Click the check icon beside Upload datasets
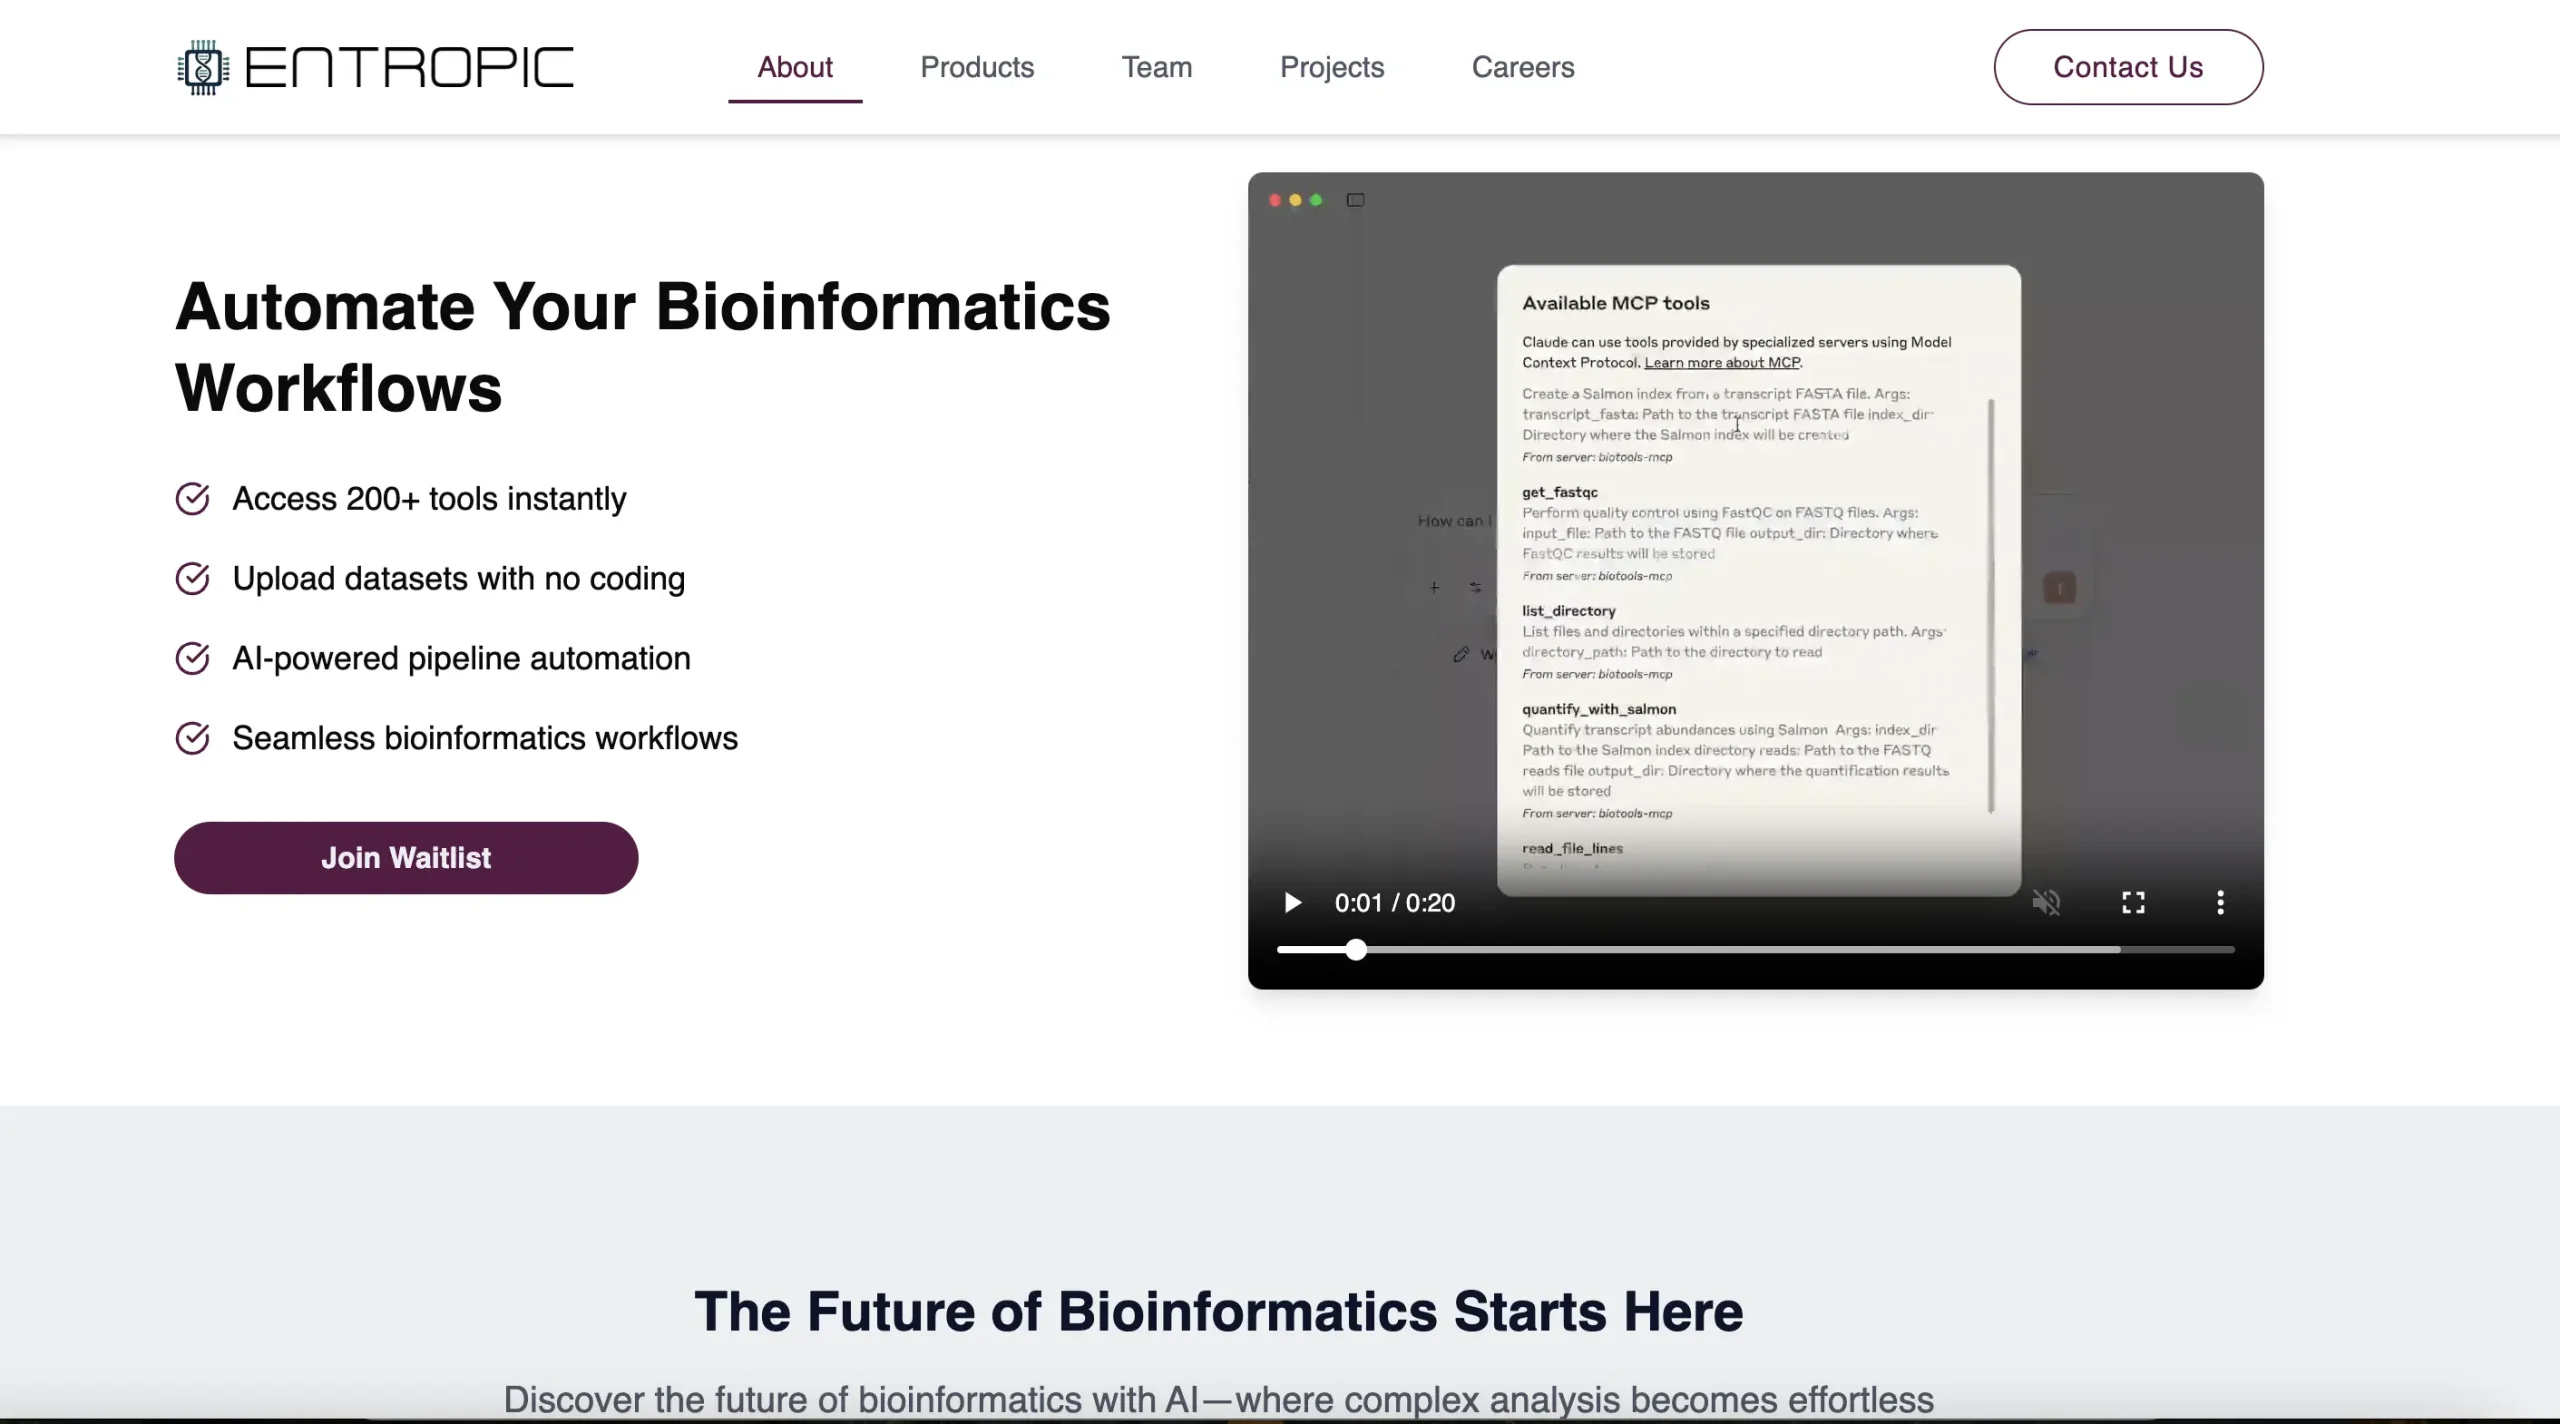The image size is (2560, 1424). click(192, 578)
